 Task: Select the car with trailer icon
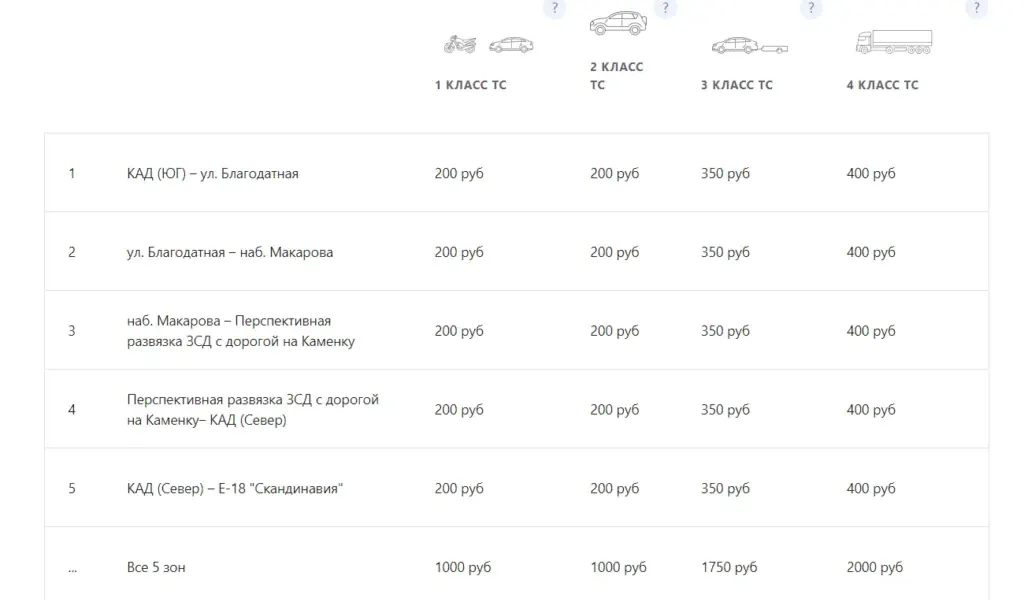point(750,45)
